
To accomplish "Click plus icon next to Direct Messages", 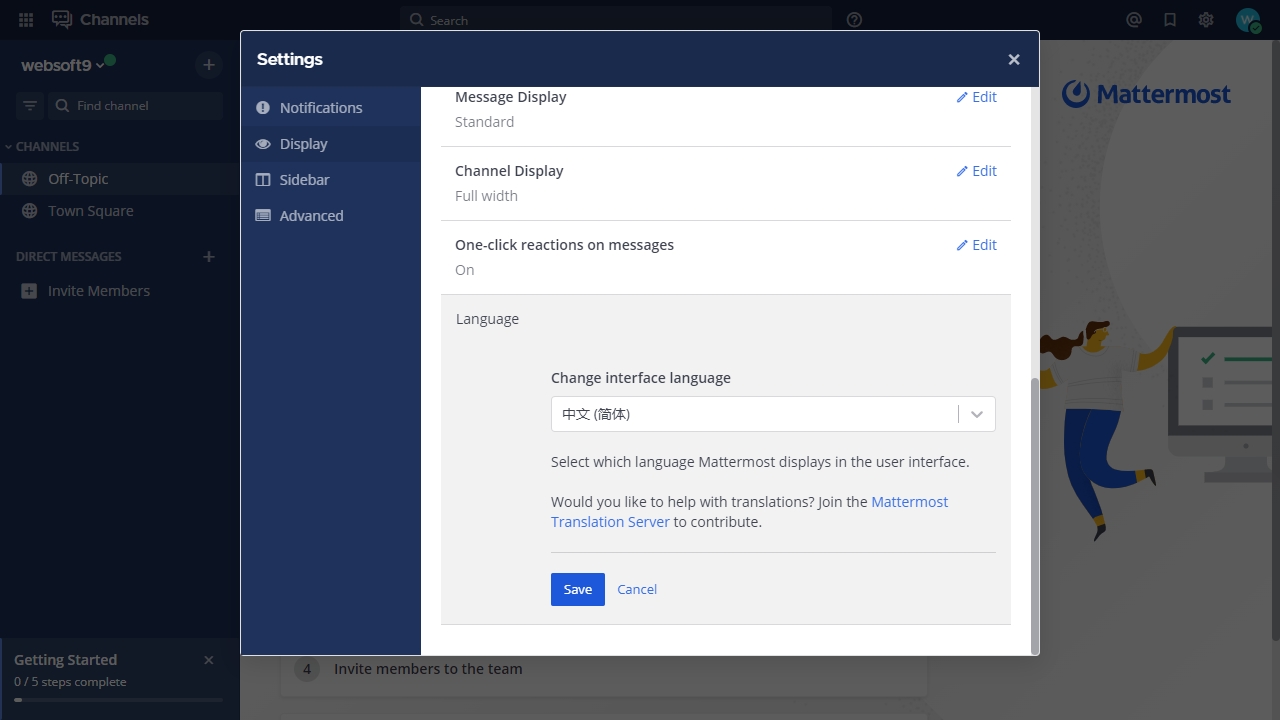I will [x=209, y=256].
